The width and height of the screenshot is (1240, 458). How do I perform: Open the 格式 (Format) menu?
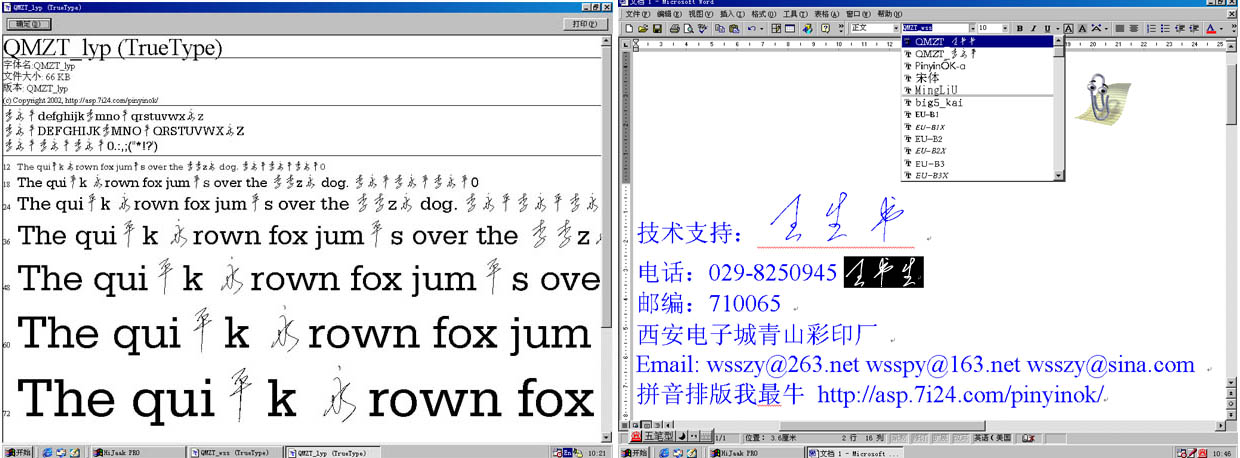pos(764,14)
